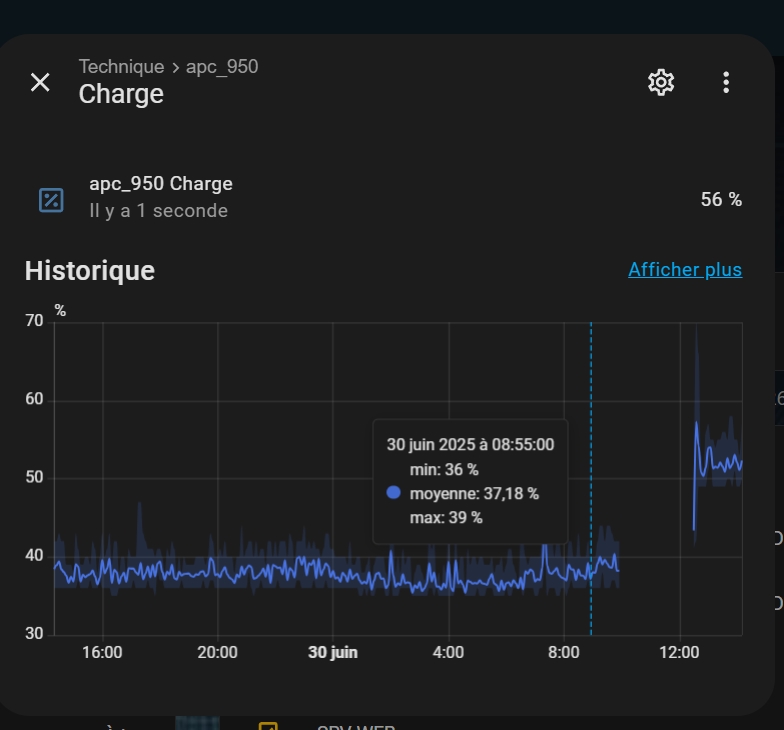Click the Charge dialog title
Image resolution: width=784 pixels, height=730 pixels.
[x=121, y=94]
